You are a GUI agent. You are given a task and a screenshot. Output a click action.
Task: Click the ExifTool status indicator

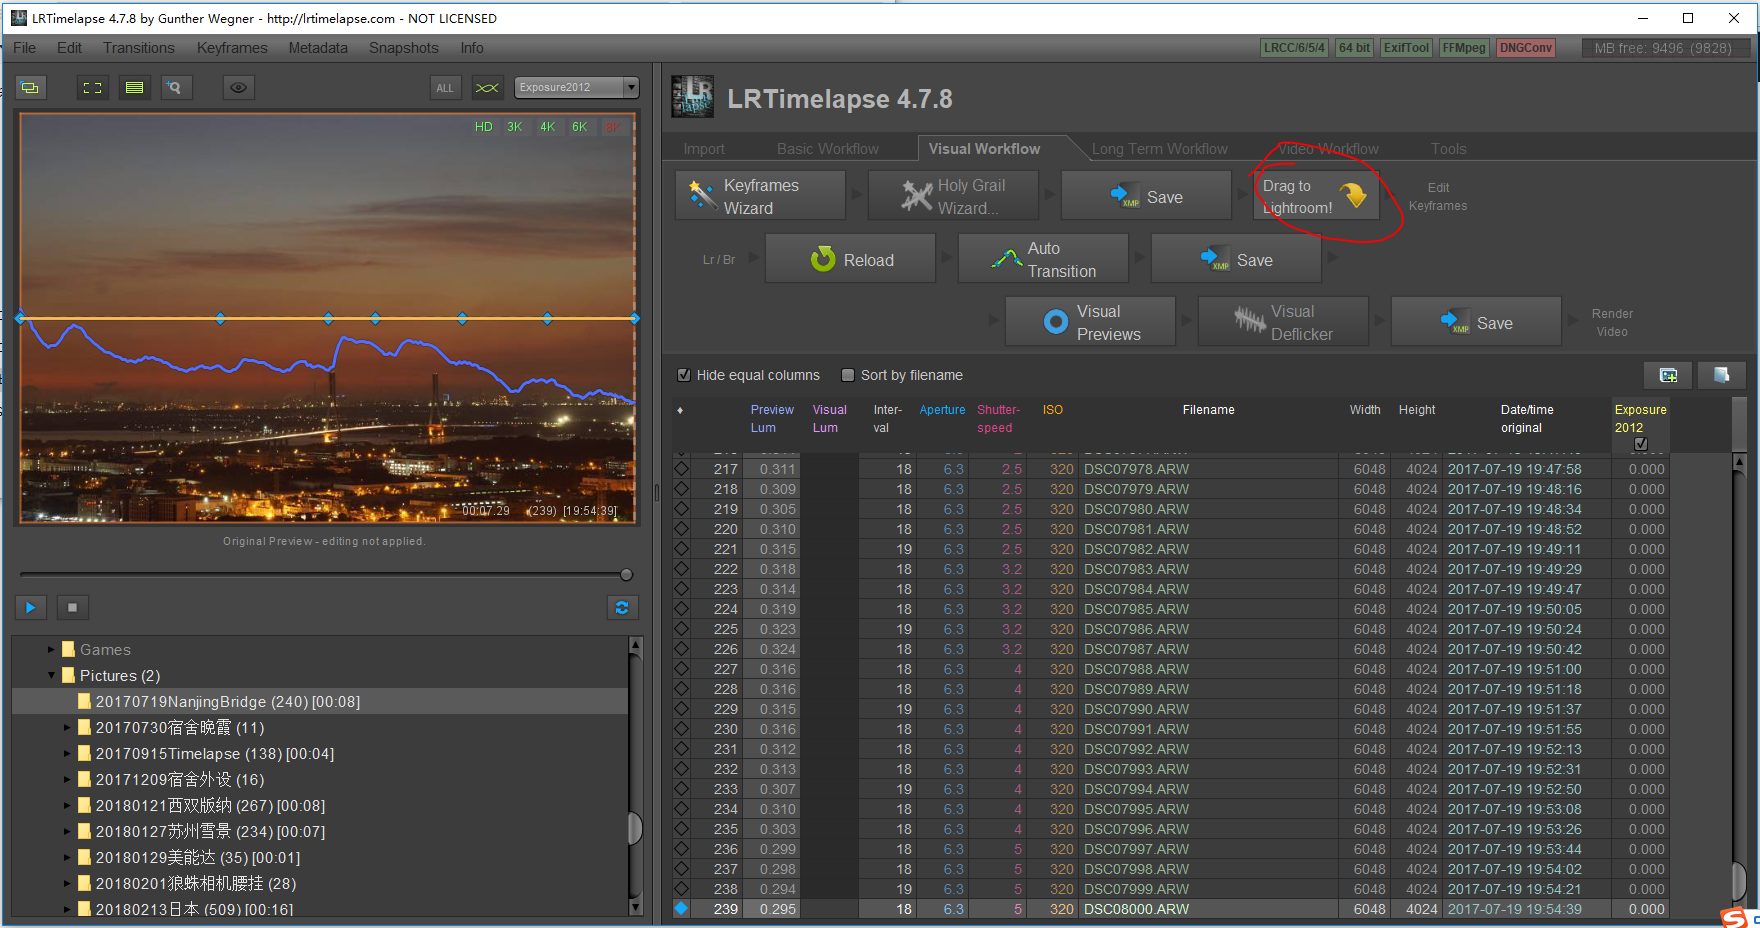(1406, 48)
